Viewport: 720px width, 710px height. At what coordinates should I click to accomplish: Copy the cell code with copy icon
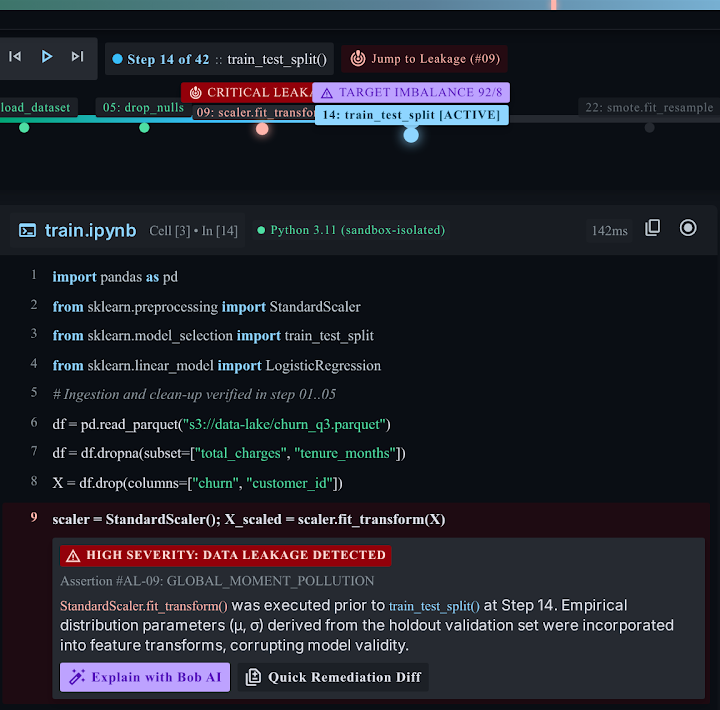click(x=652, y=228)
